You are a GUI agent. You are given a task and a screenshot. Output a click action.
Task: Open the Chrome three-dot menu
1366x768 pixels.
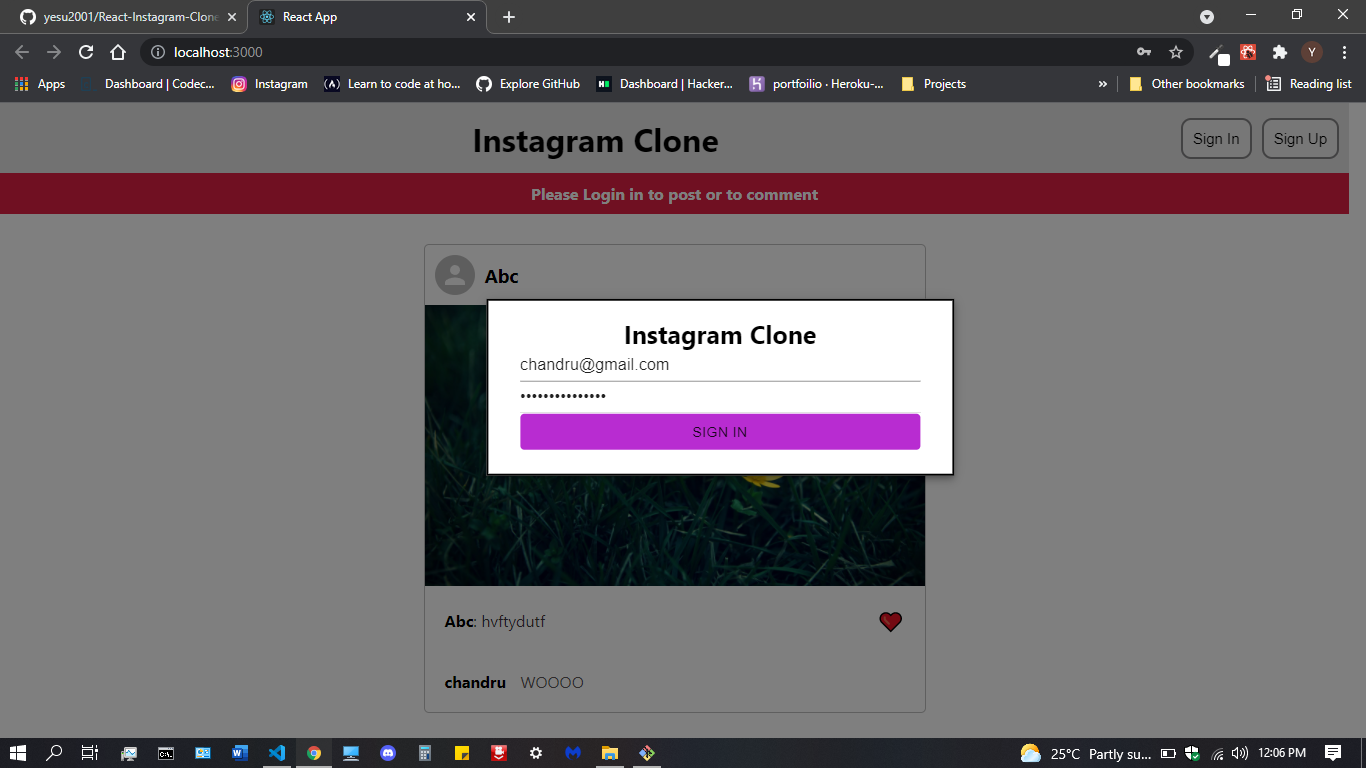[x=1344, y=51]
